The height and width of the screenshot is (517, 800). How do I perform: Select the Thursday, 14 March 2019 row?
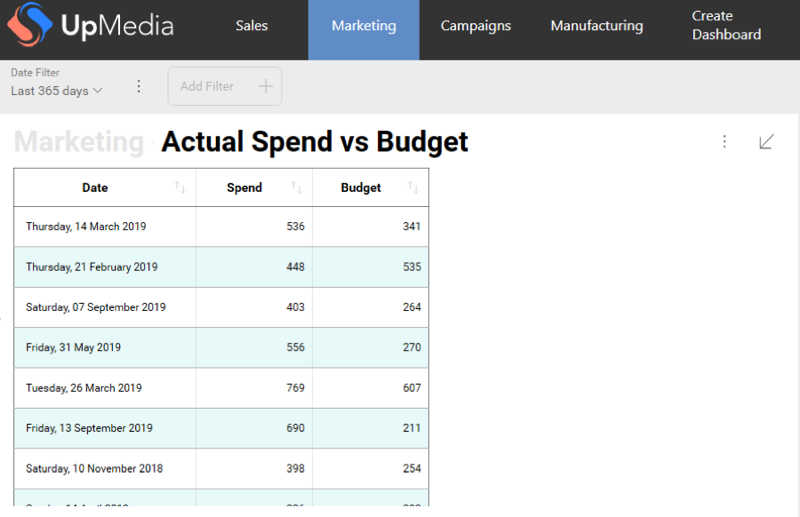86,227
